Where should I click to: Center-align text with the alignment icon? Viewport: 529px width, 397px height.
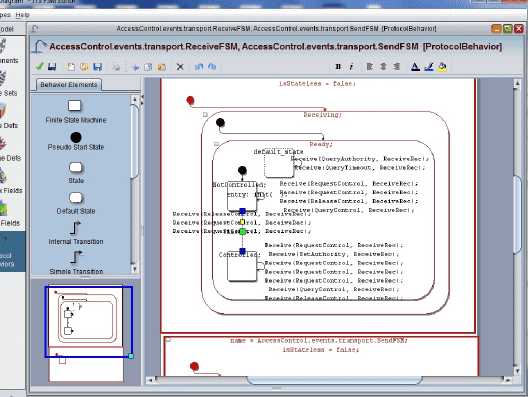pos(383,67)
